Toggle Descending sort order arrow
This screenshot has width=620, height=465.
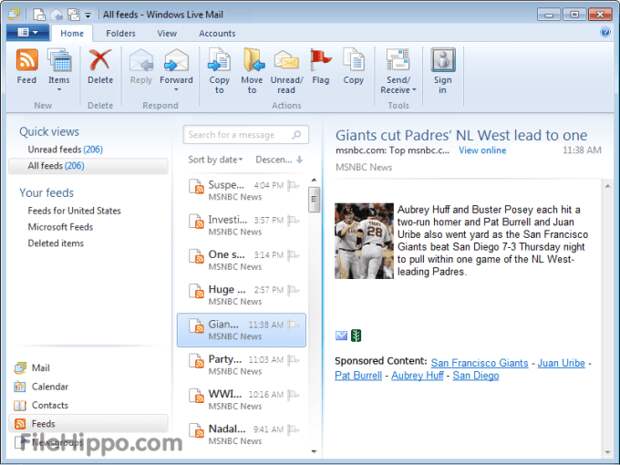300,160
